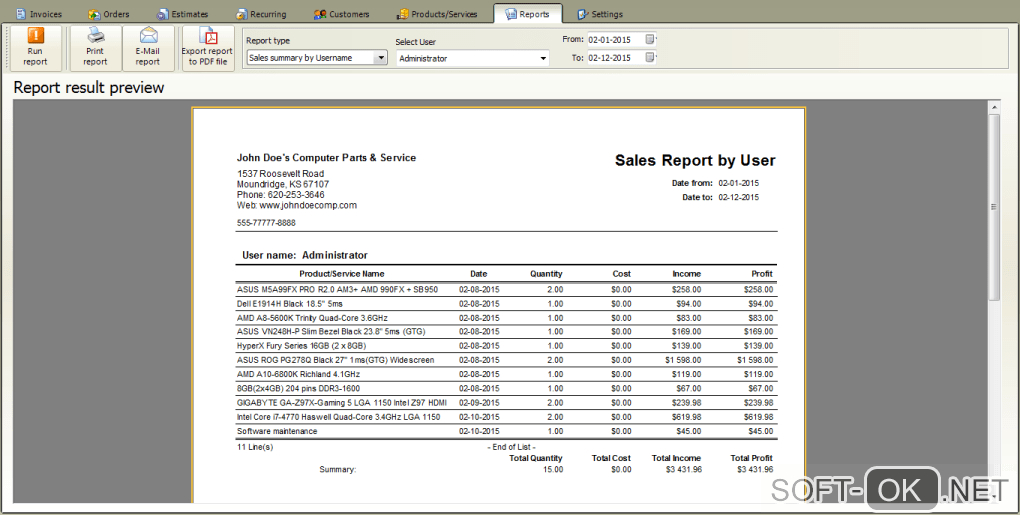Click the To date input field

[x=615, y=58]
